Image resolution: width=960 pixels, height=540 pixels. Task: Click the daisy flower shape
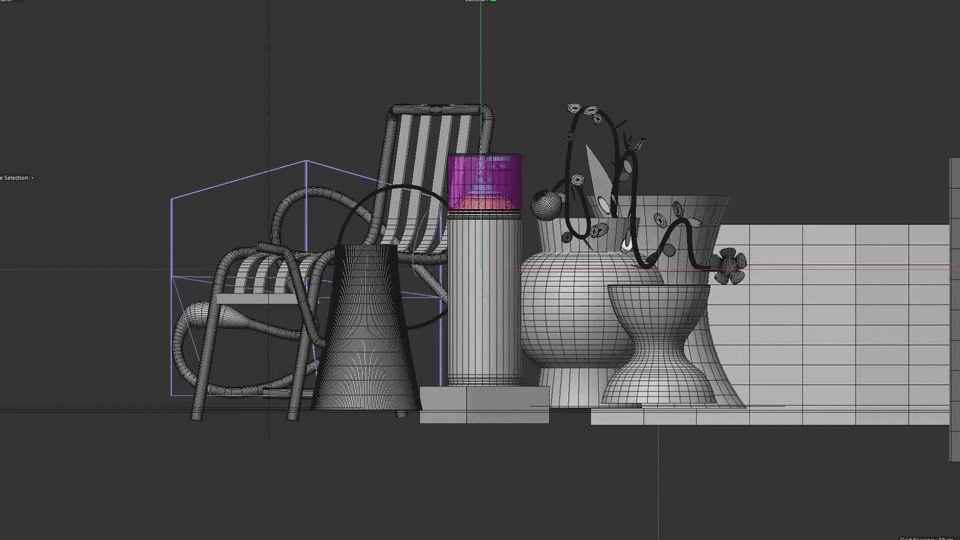click(x=728, y=265)
